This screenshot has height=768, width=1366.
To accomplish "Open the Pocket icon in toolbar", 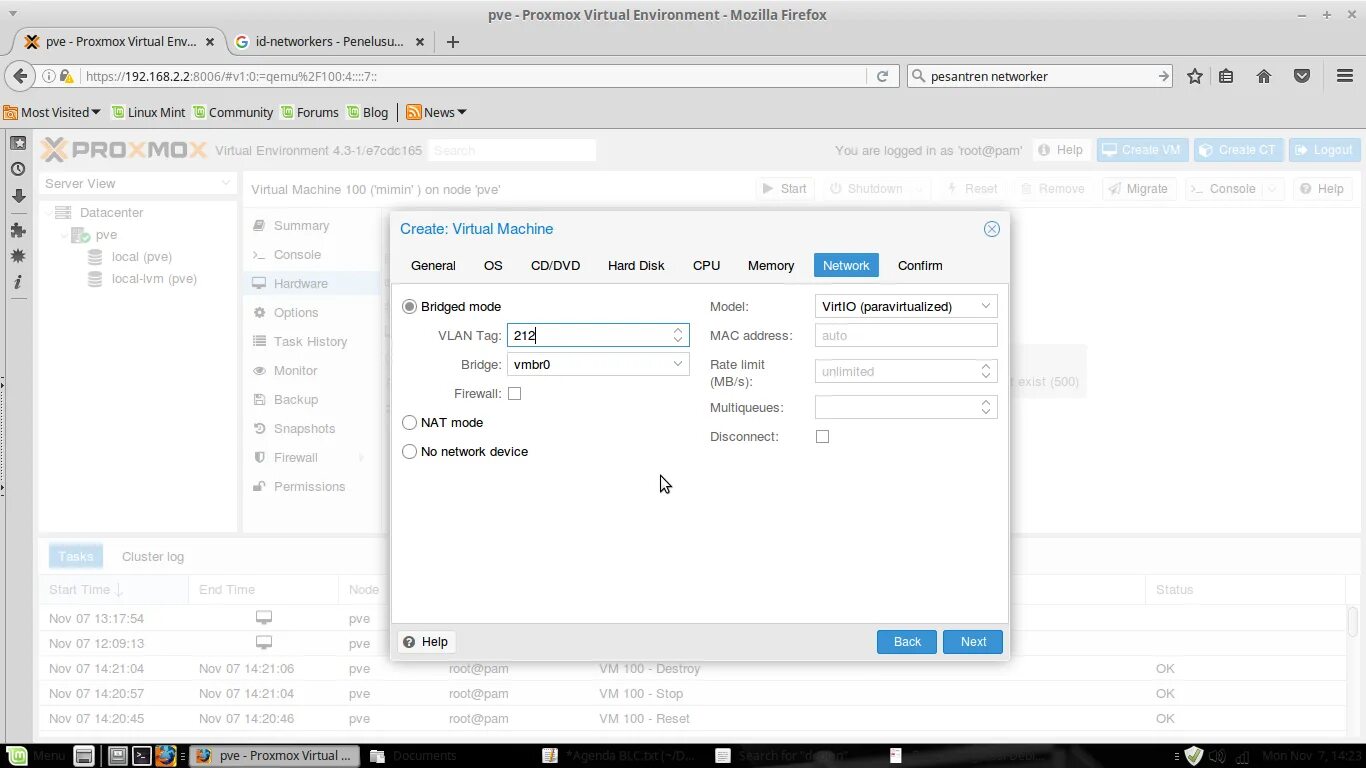I will pos(1301,76).
